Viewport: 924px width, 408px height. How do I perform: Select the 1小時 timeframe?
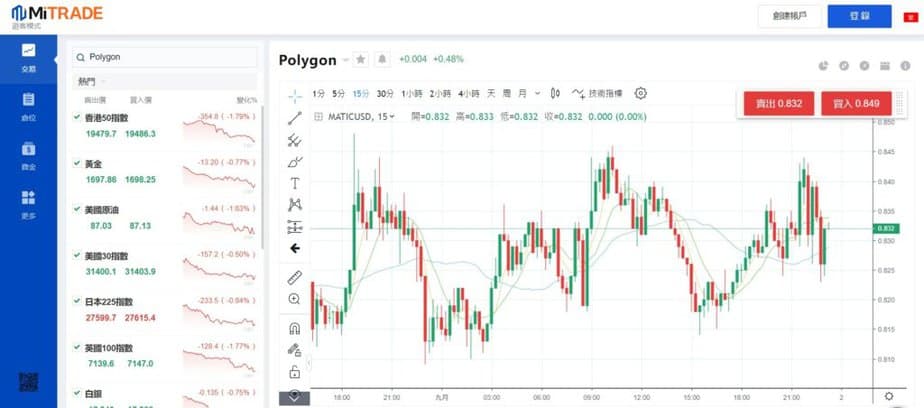412,93
